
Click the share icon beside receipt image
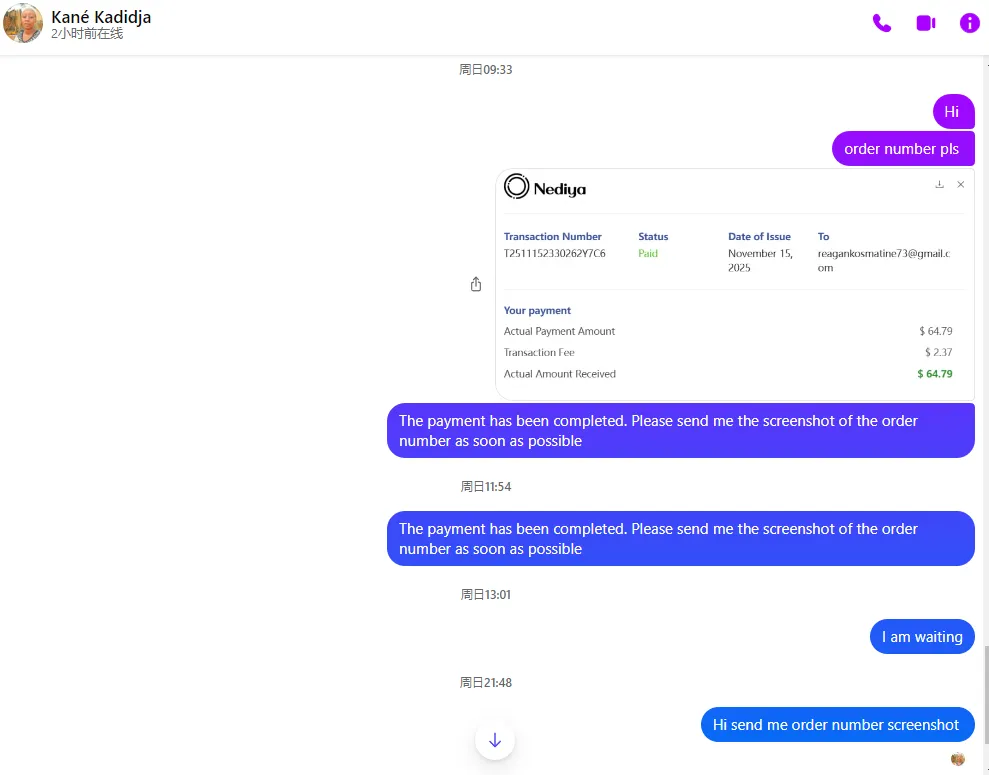pos(476,284)
